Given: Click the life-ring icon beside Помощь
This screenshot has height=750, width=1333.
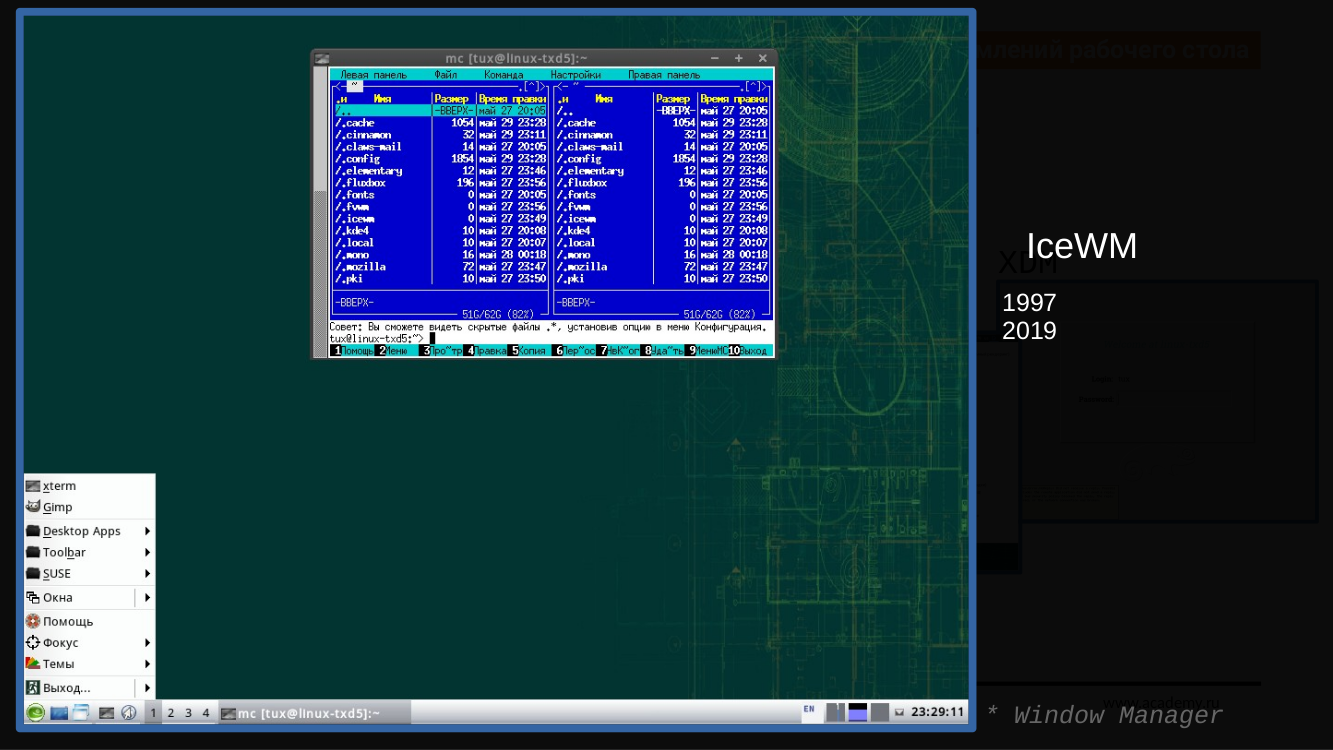Looking at the screenshot, I should 33,621.
